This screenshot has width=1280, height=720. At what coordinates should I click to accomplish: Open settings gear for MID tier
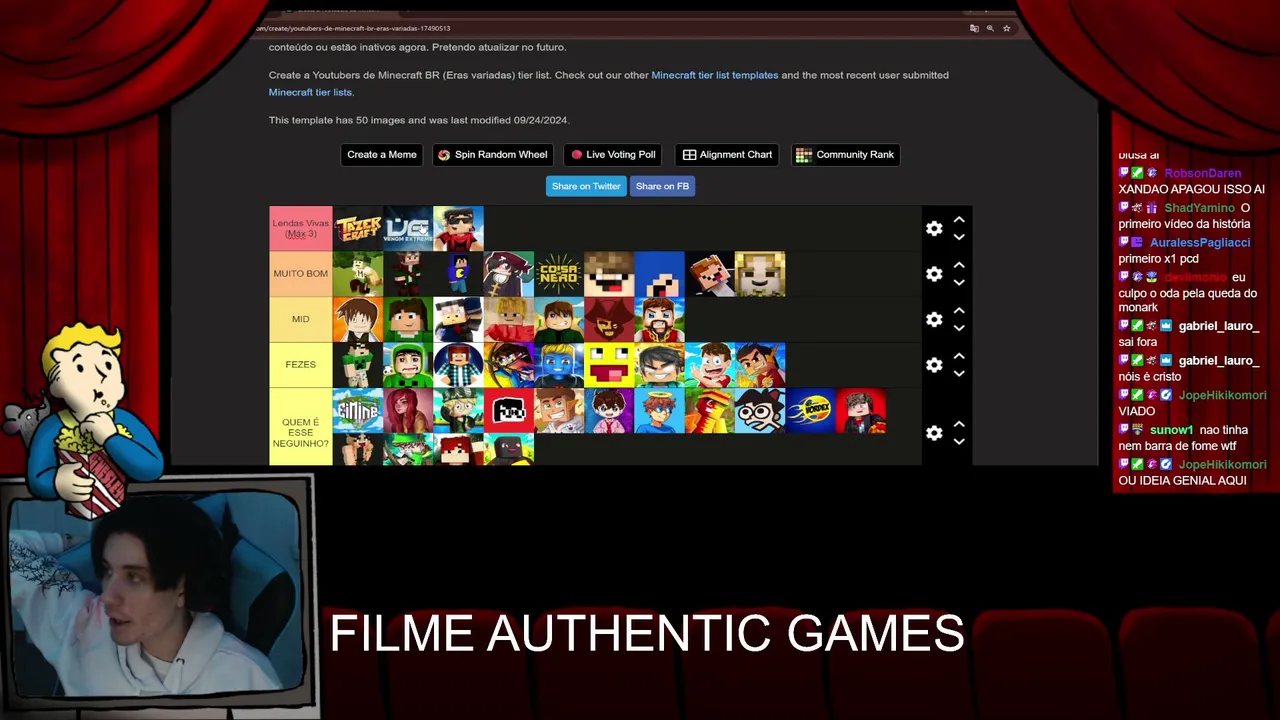[934, 319]
